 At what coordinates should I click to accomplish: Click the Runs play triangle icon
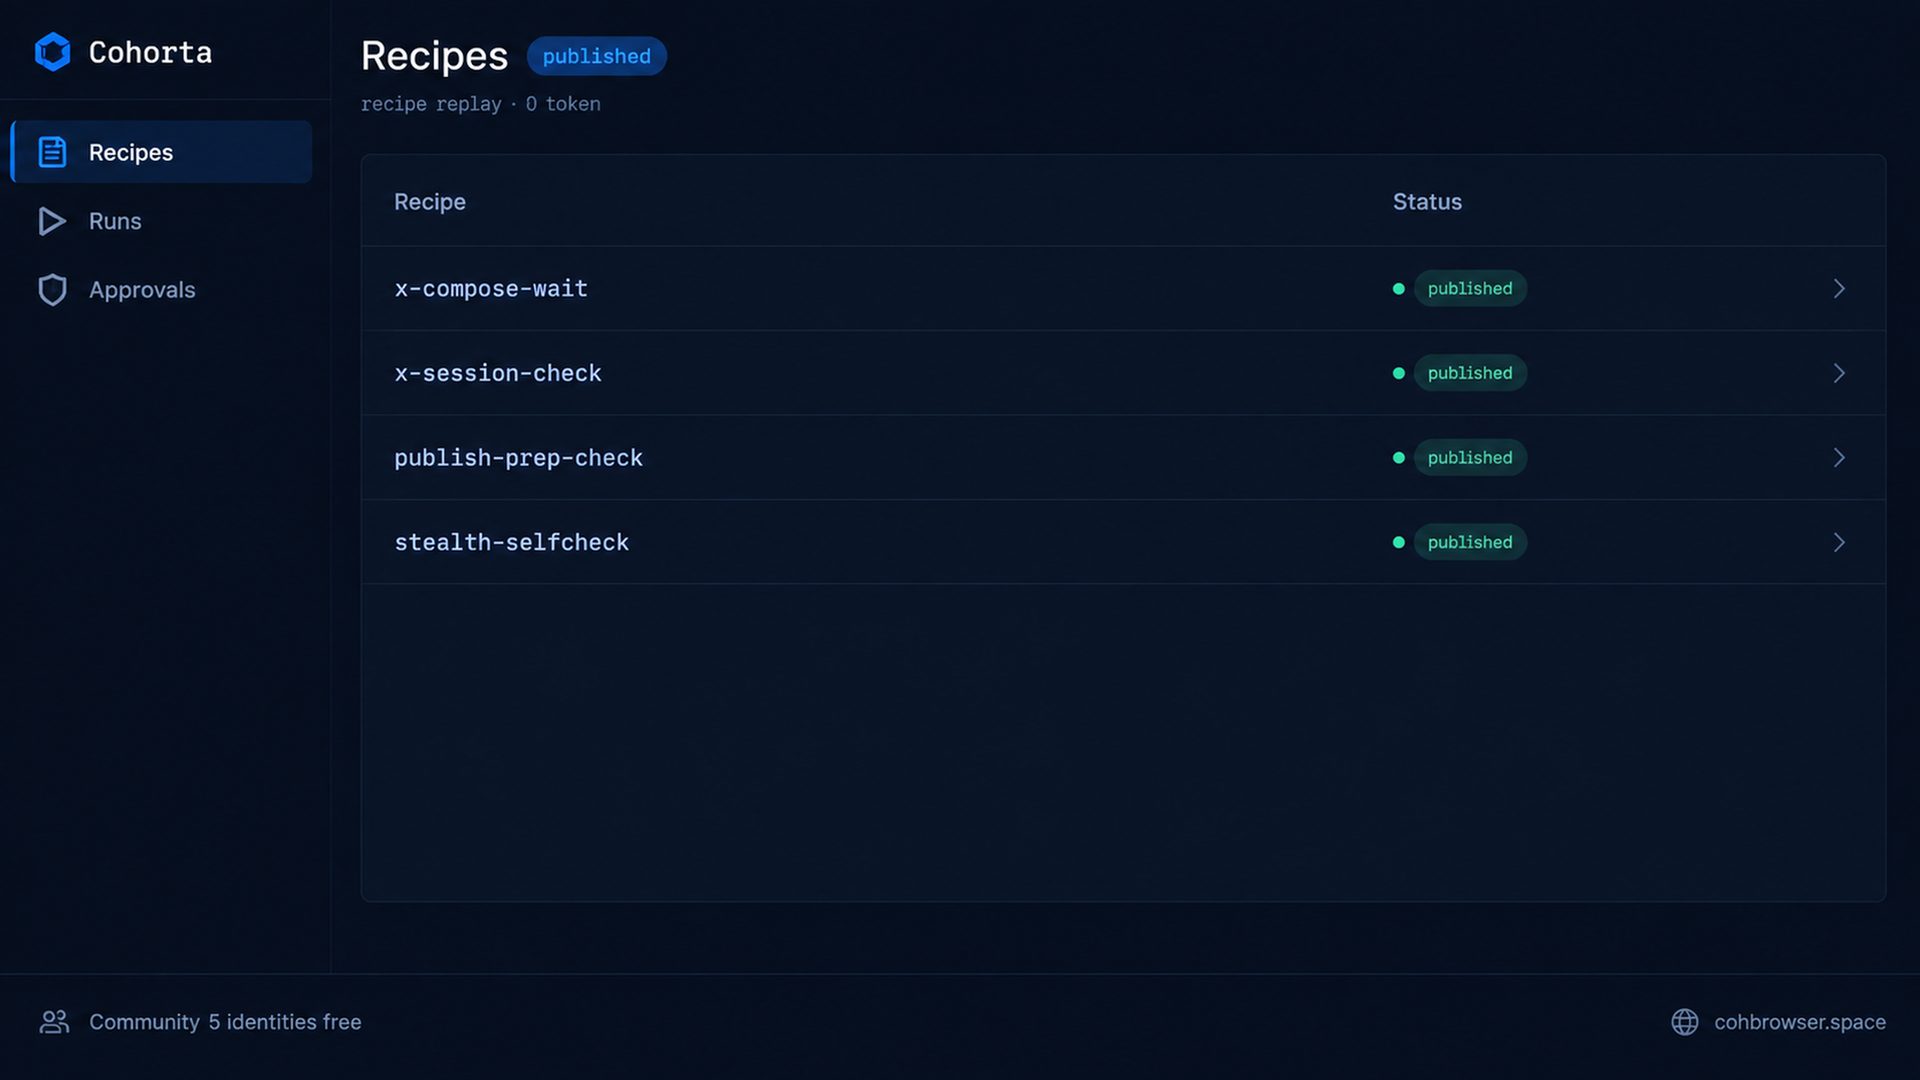pos(52,221)
